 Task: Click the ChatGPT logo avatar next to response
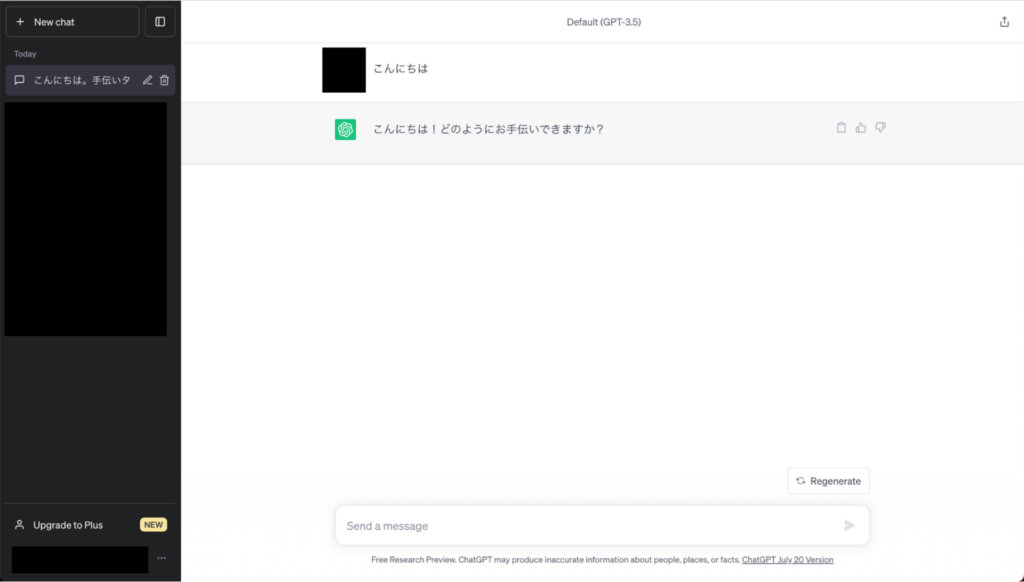tap(345, 129)
